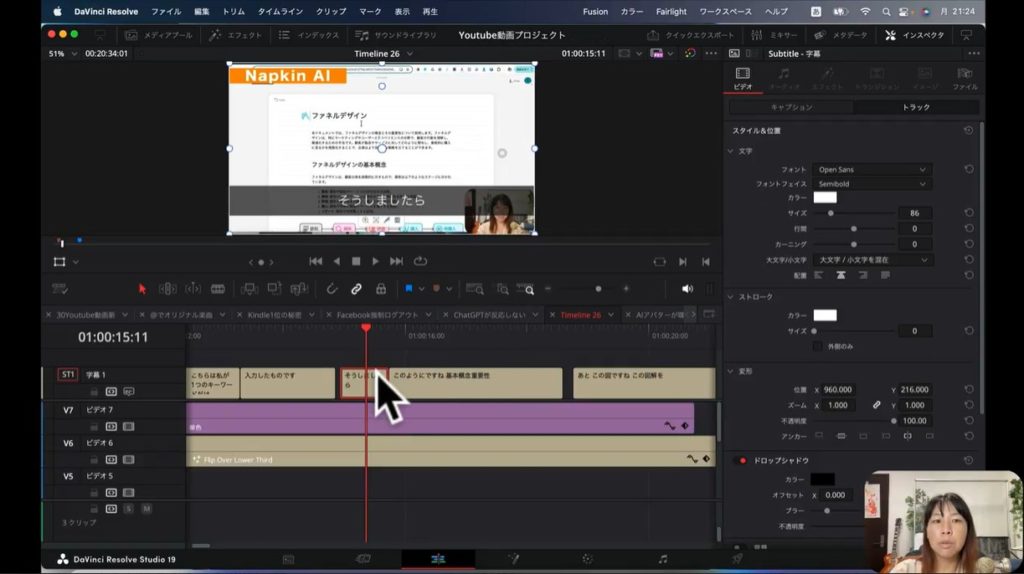Lock the 字幕 1 subtitle track
This screenshot has height=574, width=1024.
pos(95,392)
